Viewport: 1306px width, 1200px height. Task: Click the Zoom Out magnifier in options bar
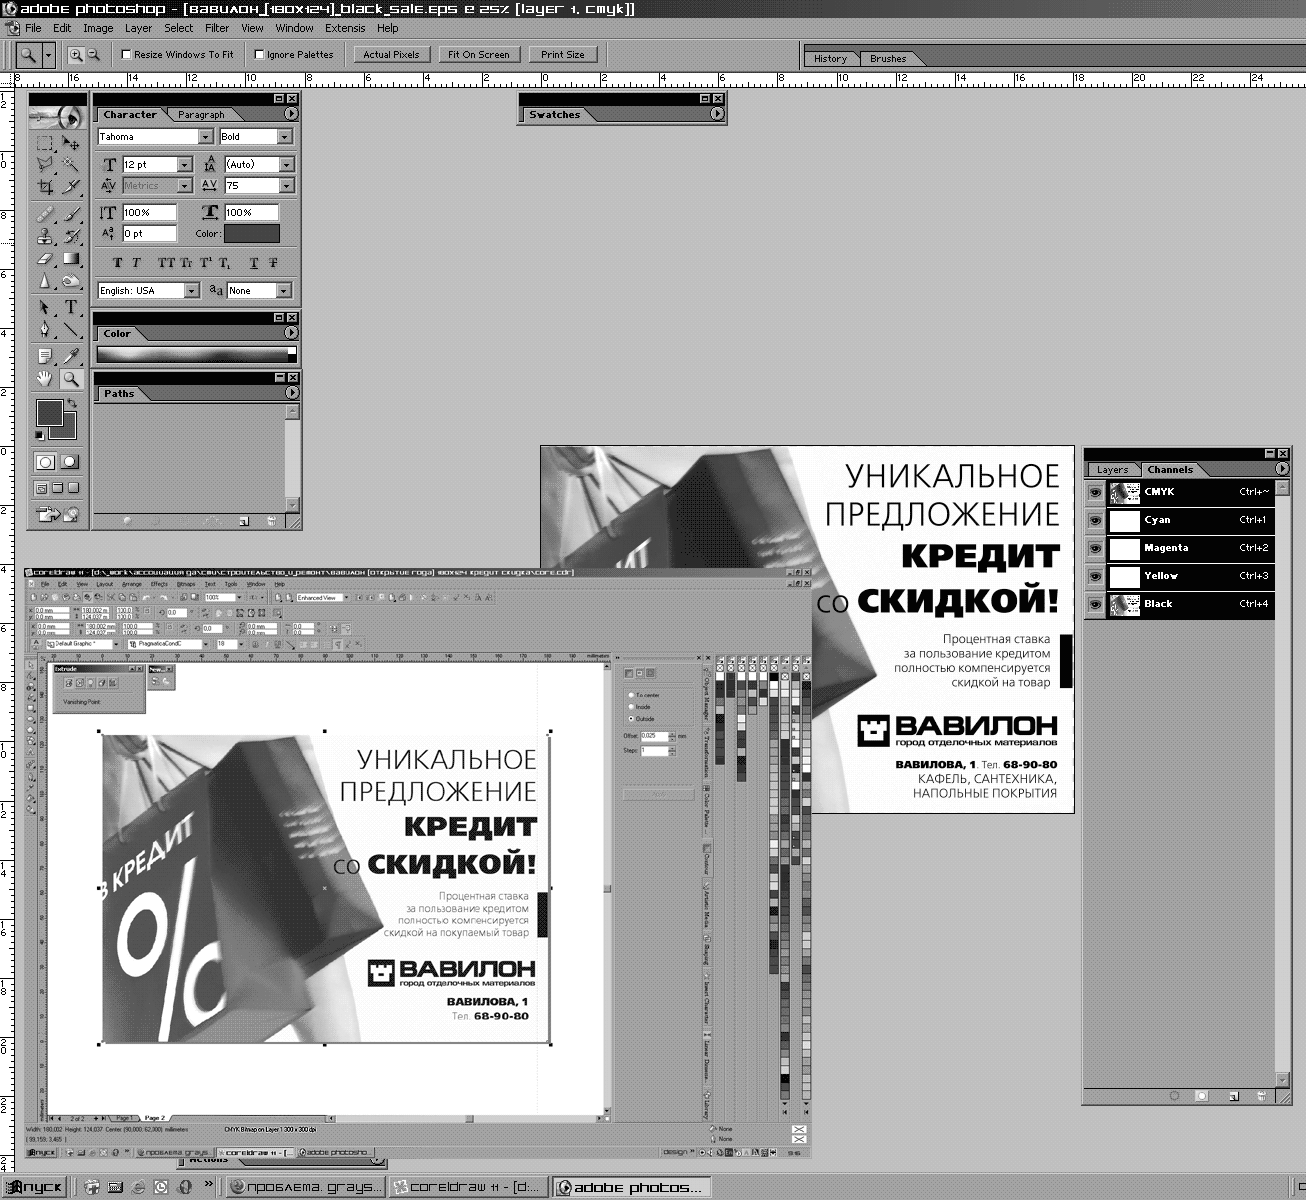point(93,55)
